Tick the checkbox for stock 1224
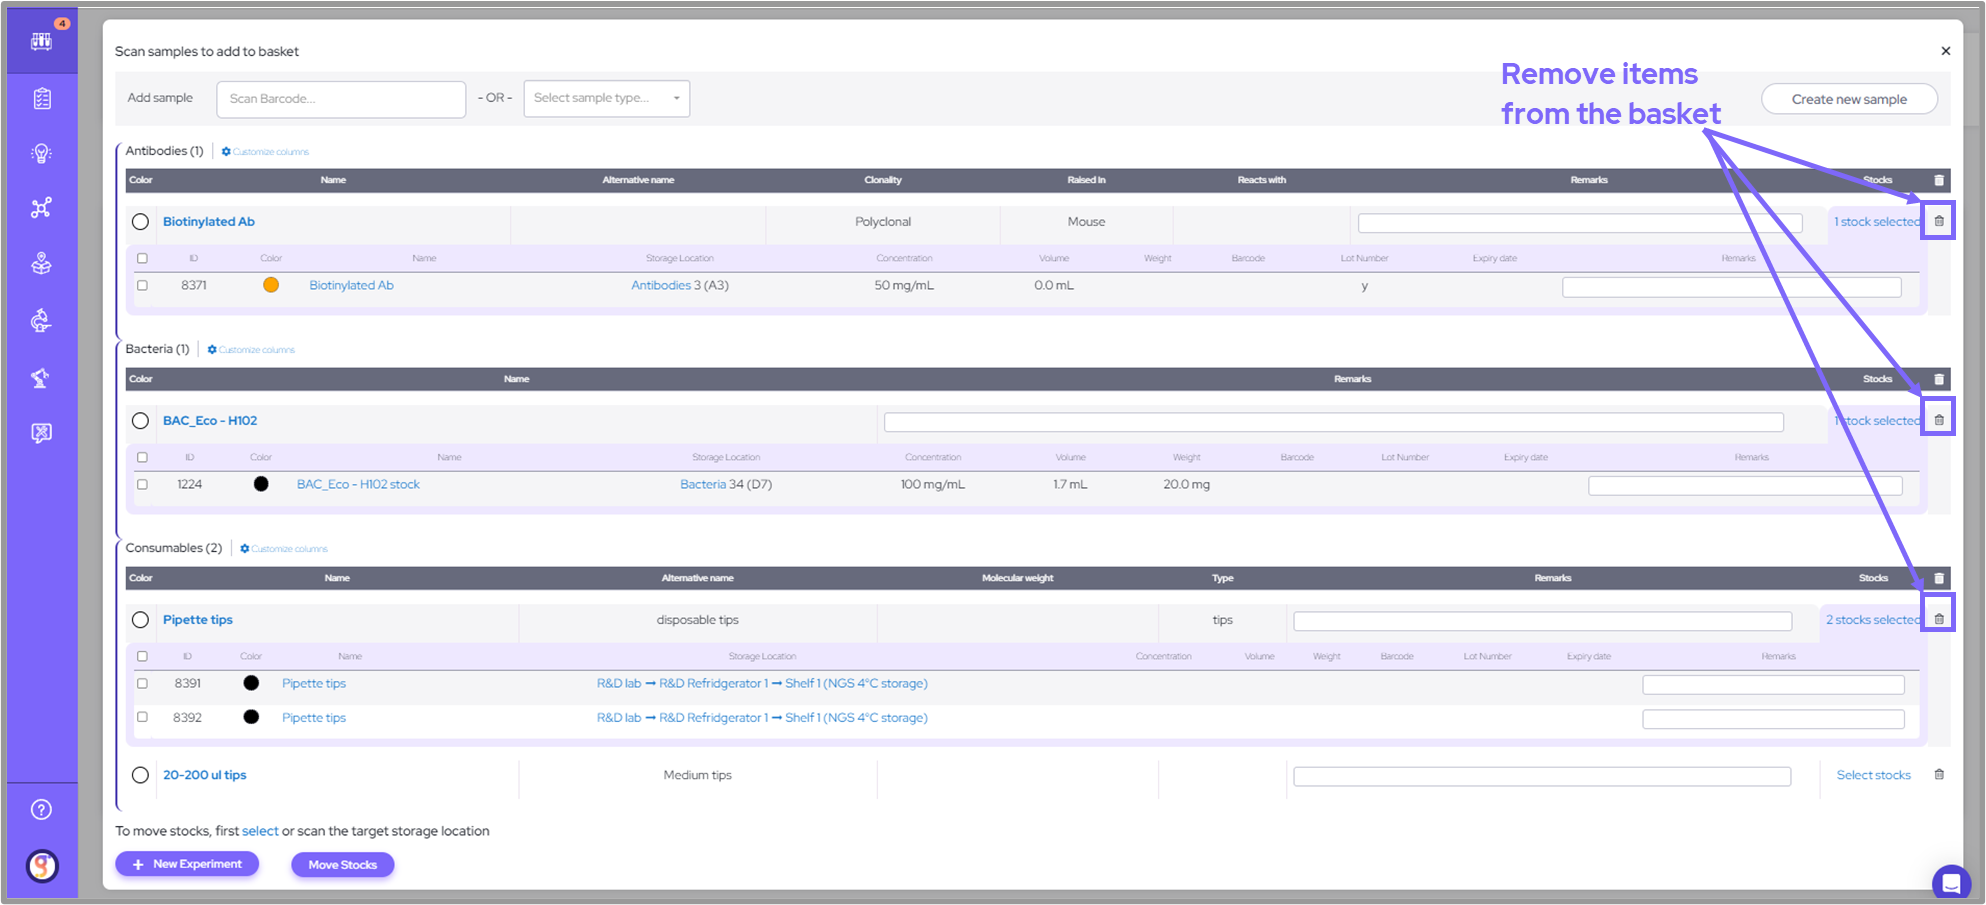 coord(142,485)
